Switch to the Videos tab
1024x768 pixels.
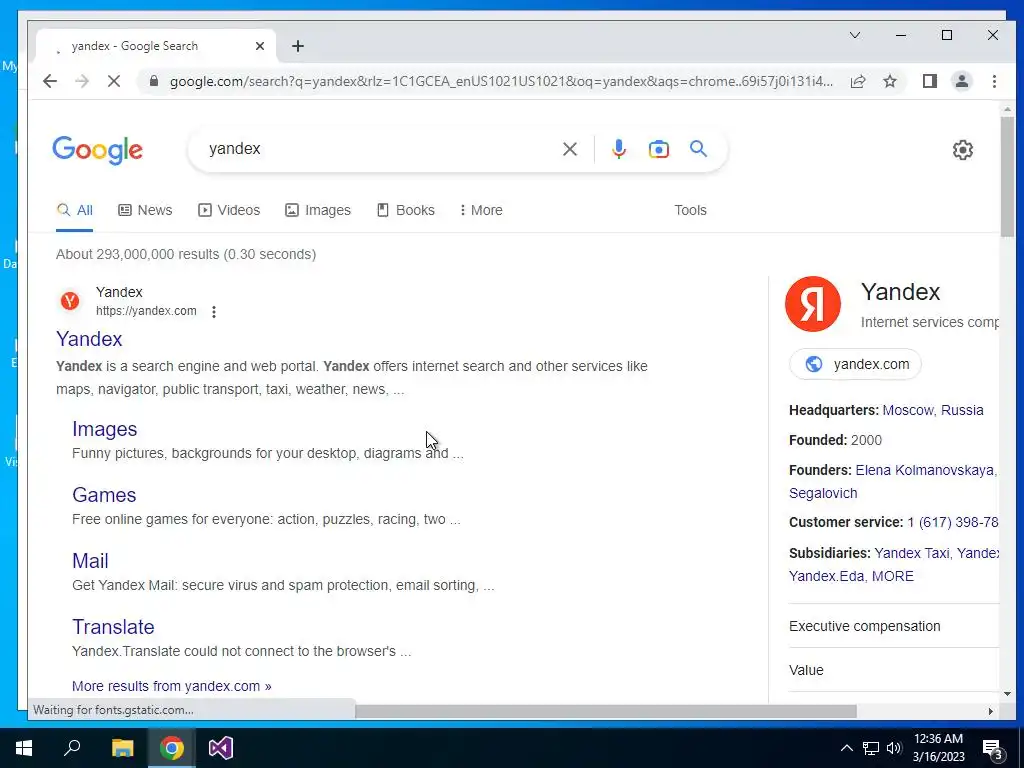tap(229, 210)
